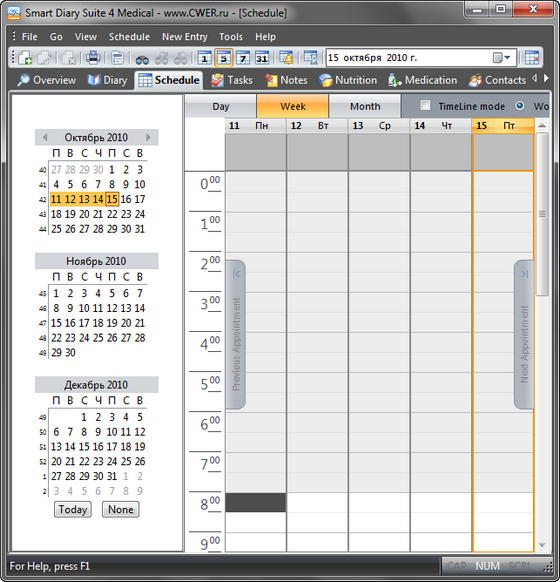The image size is (560, 582).
Task: Open the Schedule menu
Action: click(129, 37)
